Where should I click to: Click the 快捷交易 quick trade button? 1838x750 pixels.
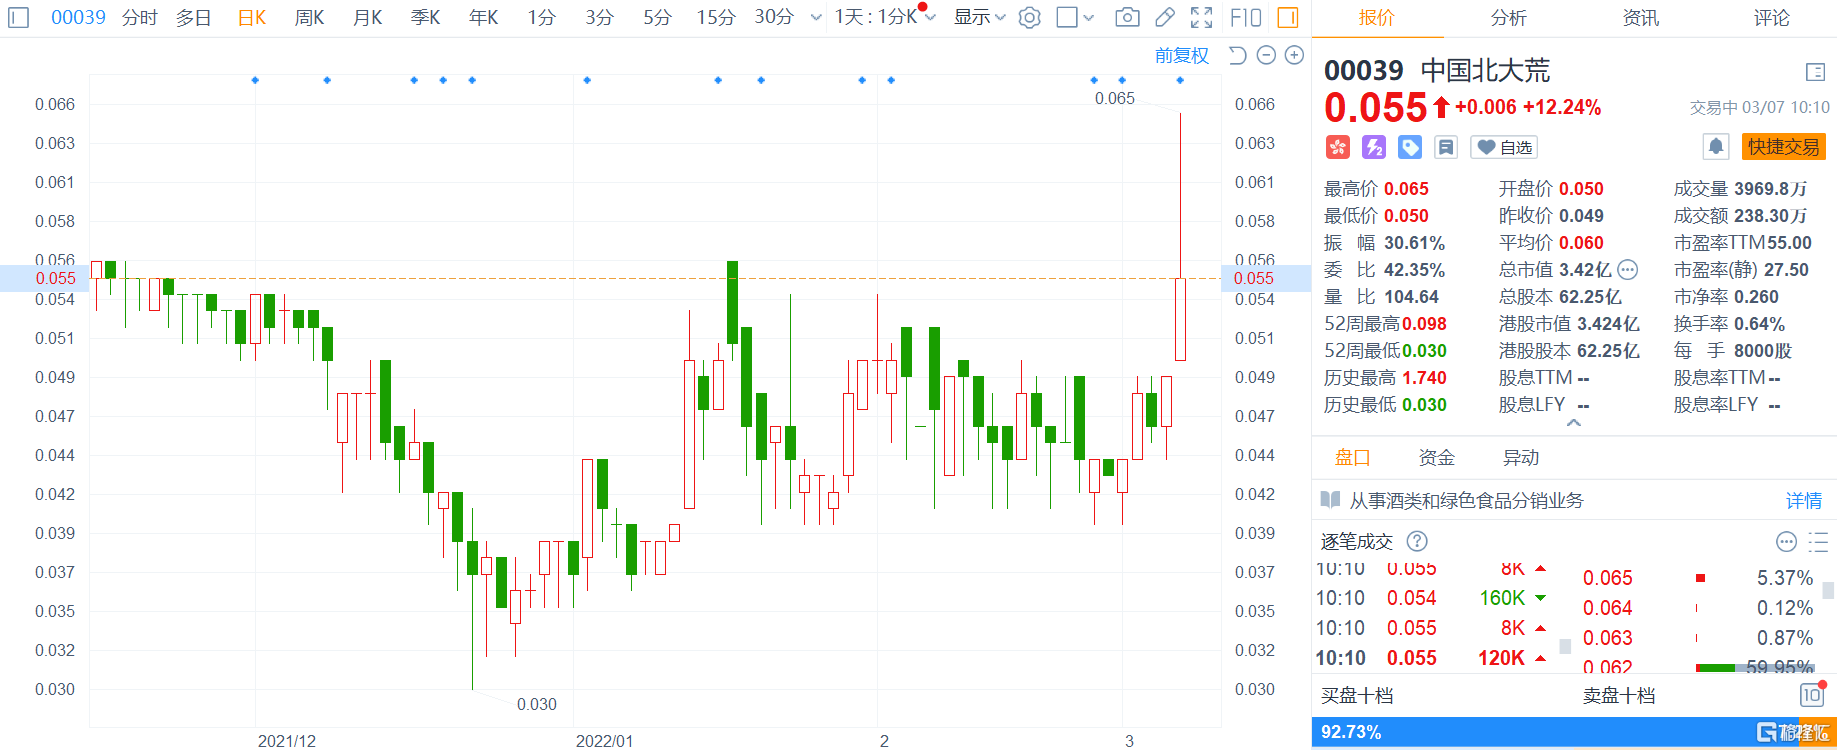1783,147
